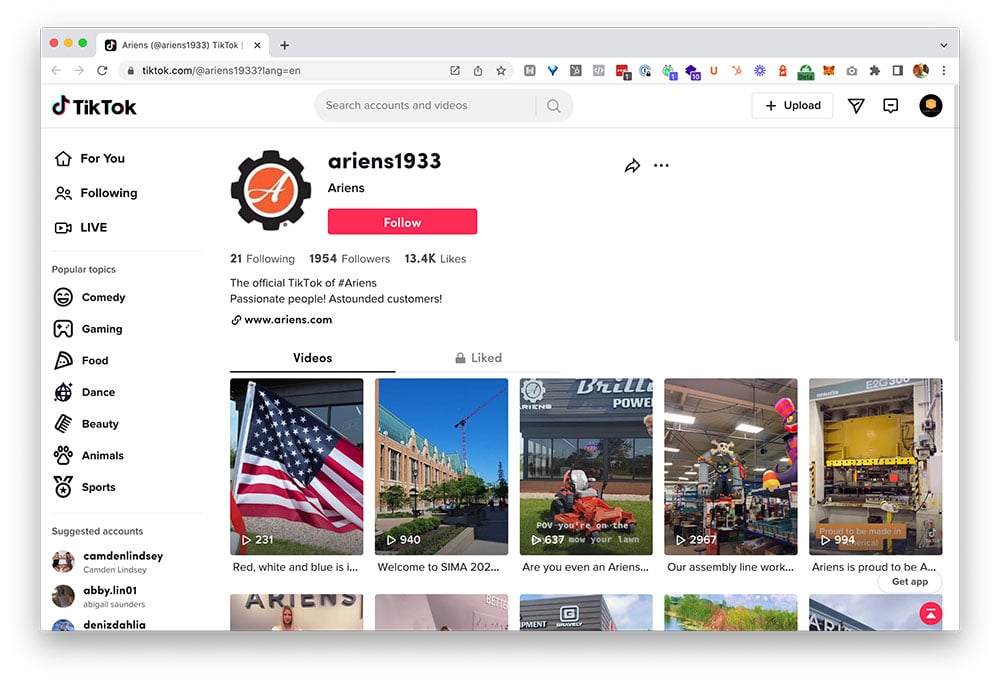Select the Gaming topic
The width and height of the screenshot is (1000, 684).
pyautogui.click(x=88, y=329)
